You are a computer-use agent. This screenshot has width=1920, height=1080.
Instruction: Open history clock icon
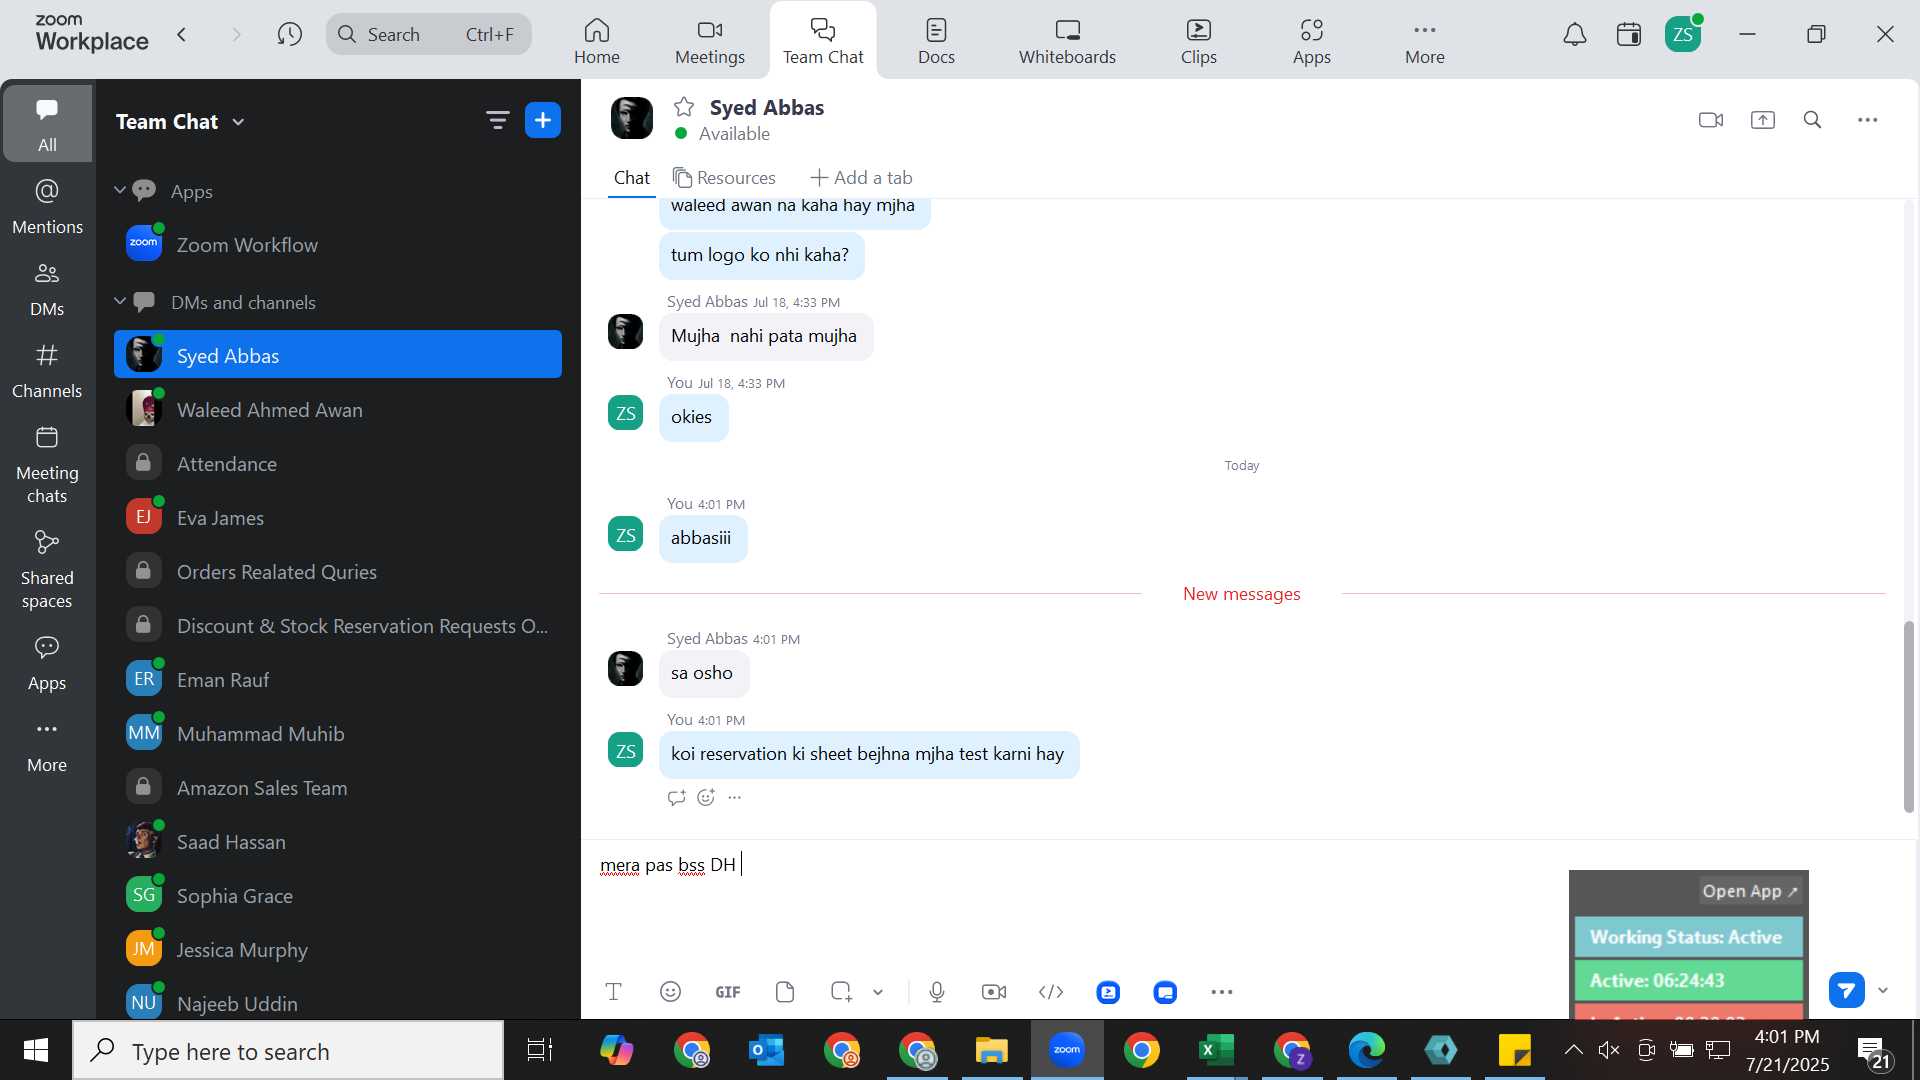point(290,35)
